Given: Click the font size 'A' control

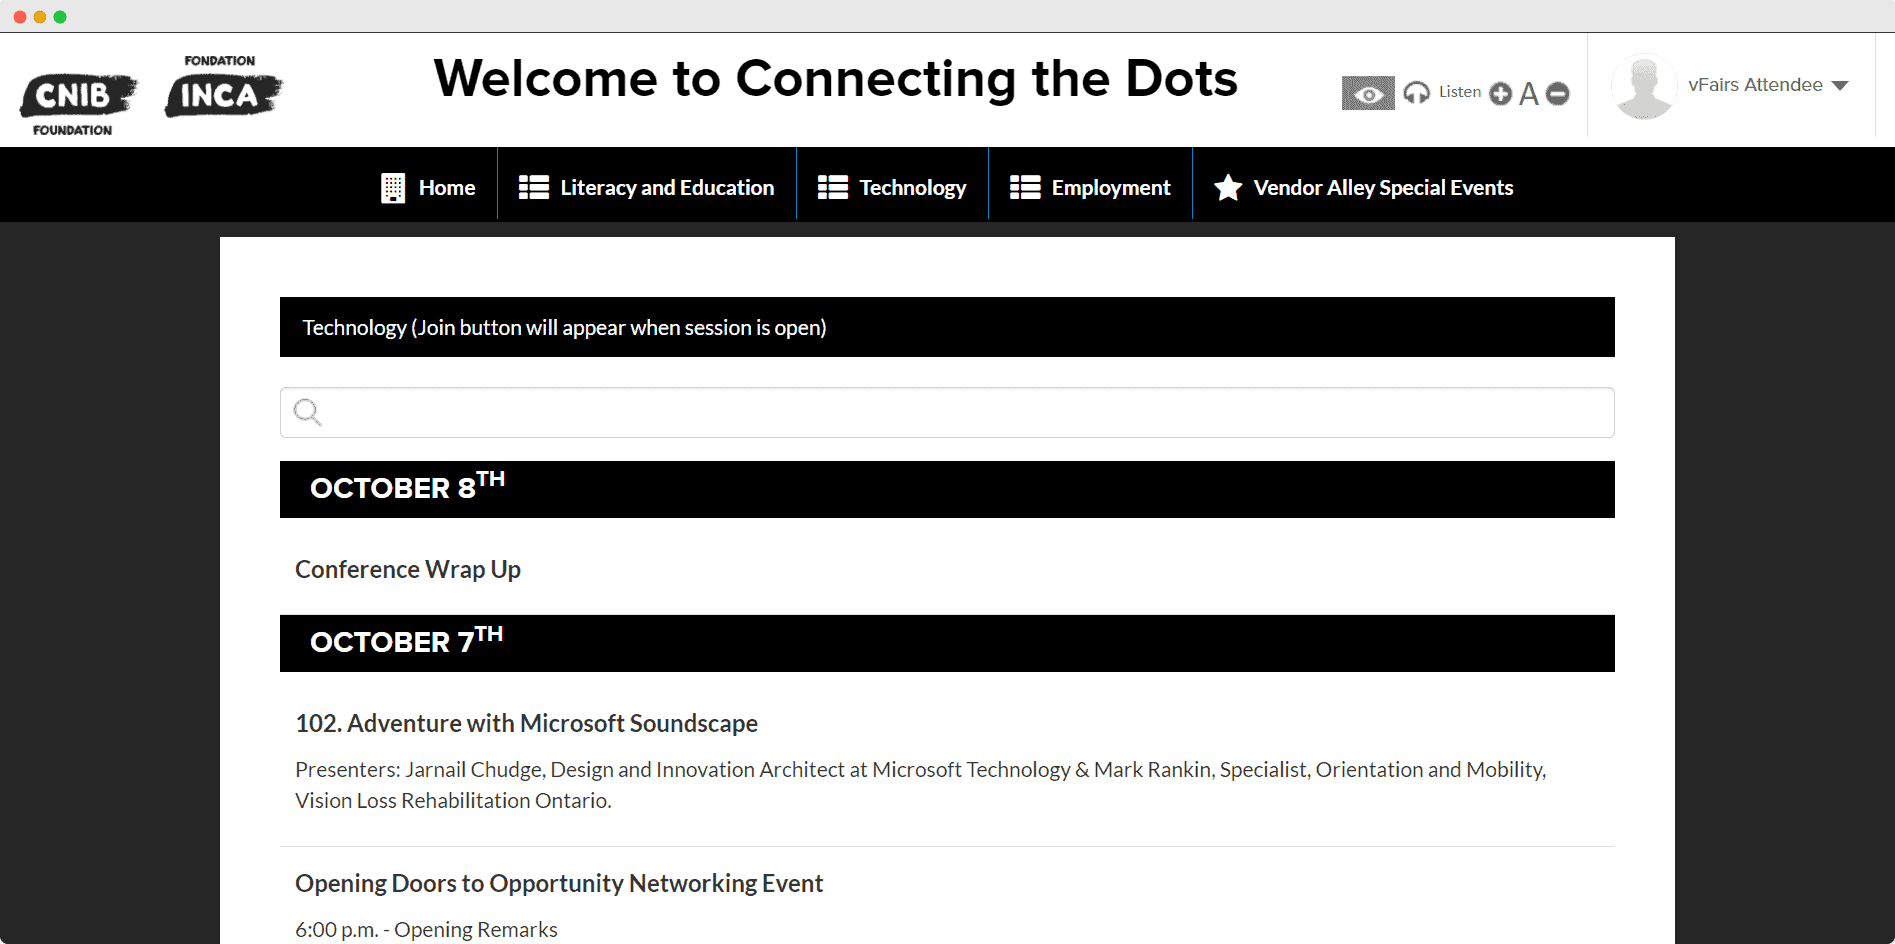Looking at the screenshot, I should 1528,94.
